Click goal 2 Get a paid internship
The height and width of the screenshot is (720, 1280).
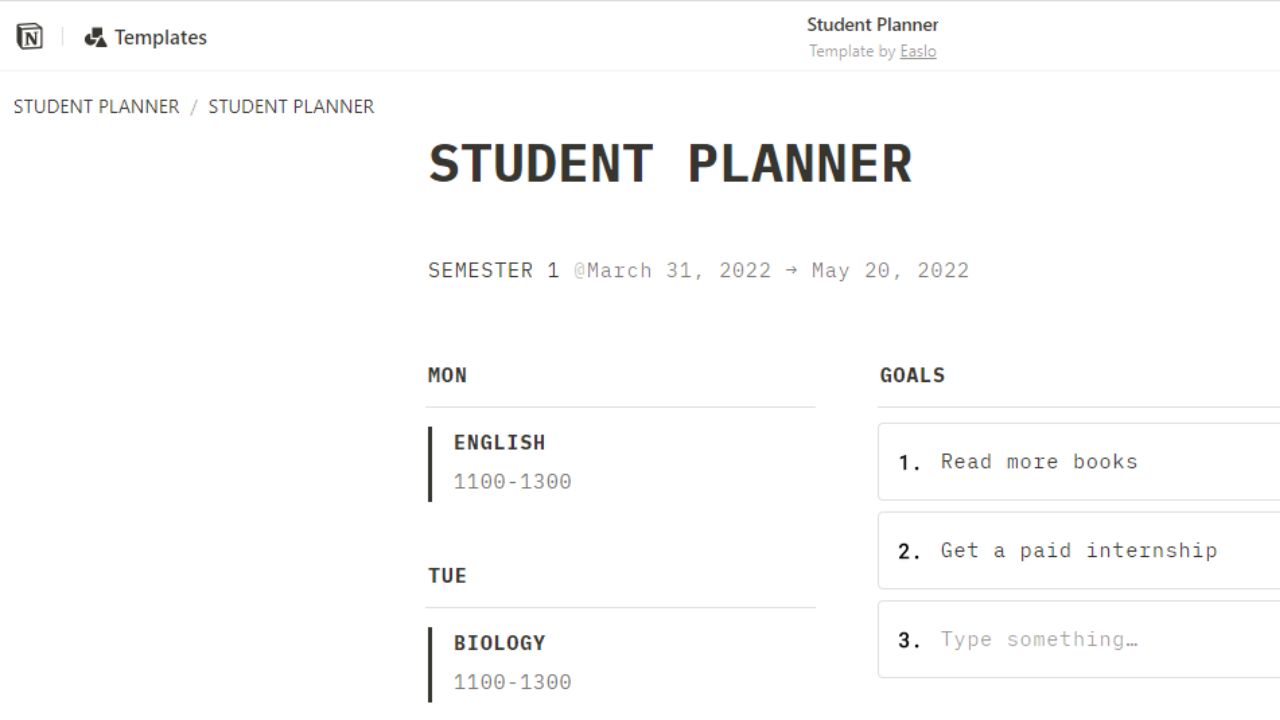point(1078,550)
